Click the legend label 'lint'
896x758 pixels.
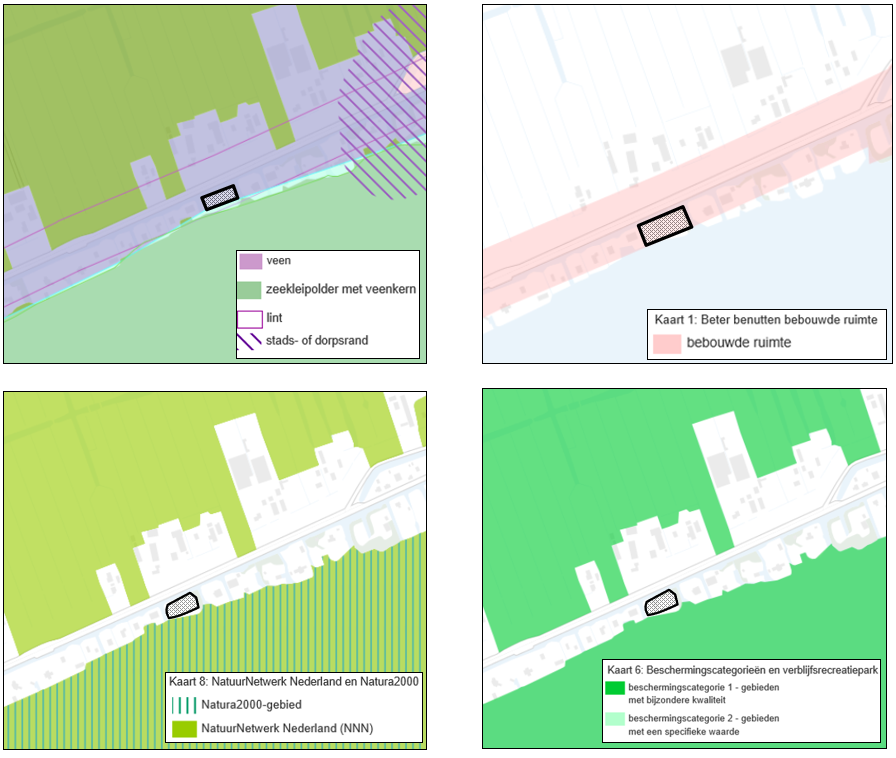[274, 318]
